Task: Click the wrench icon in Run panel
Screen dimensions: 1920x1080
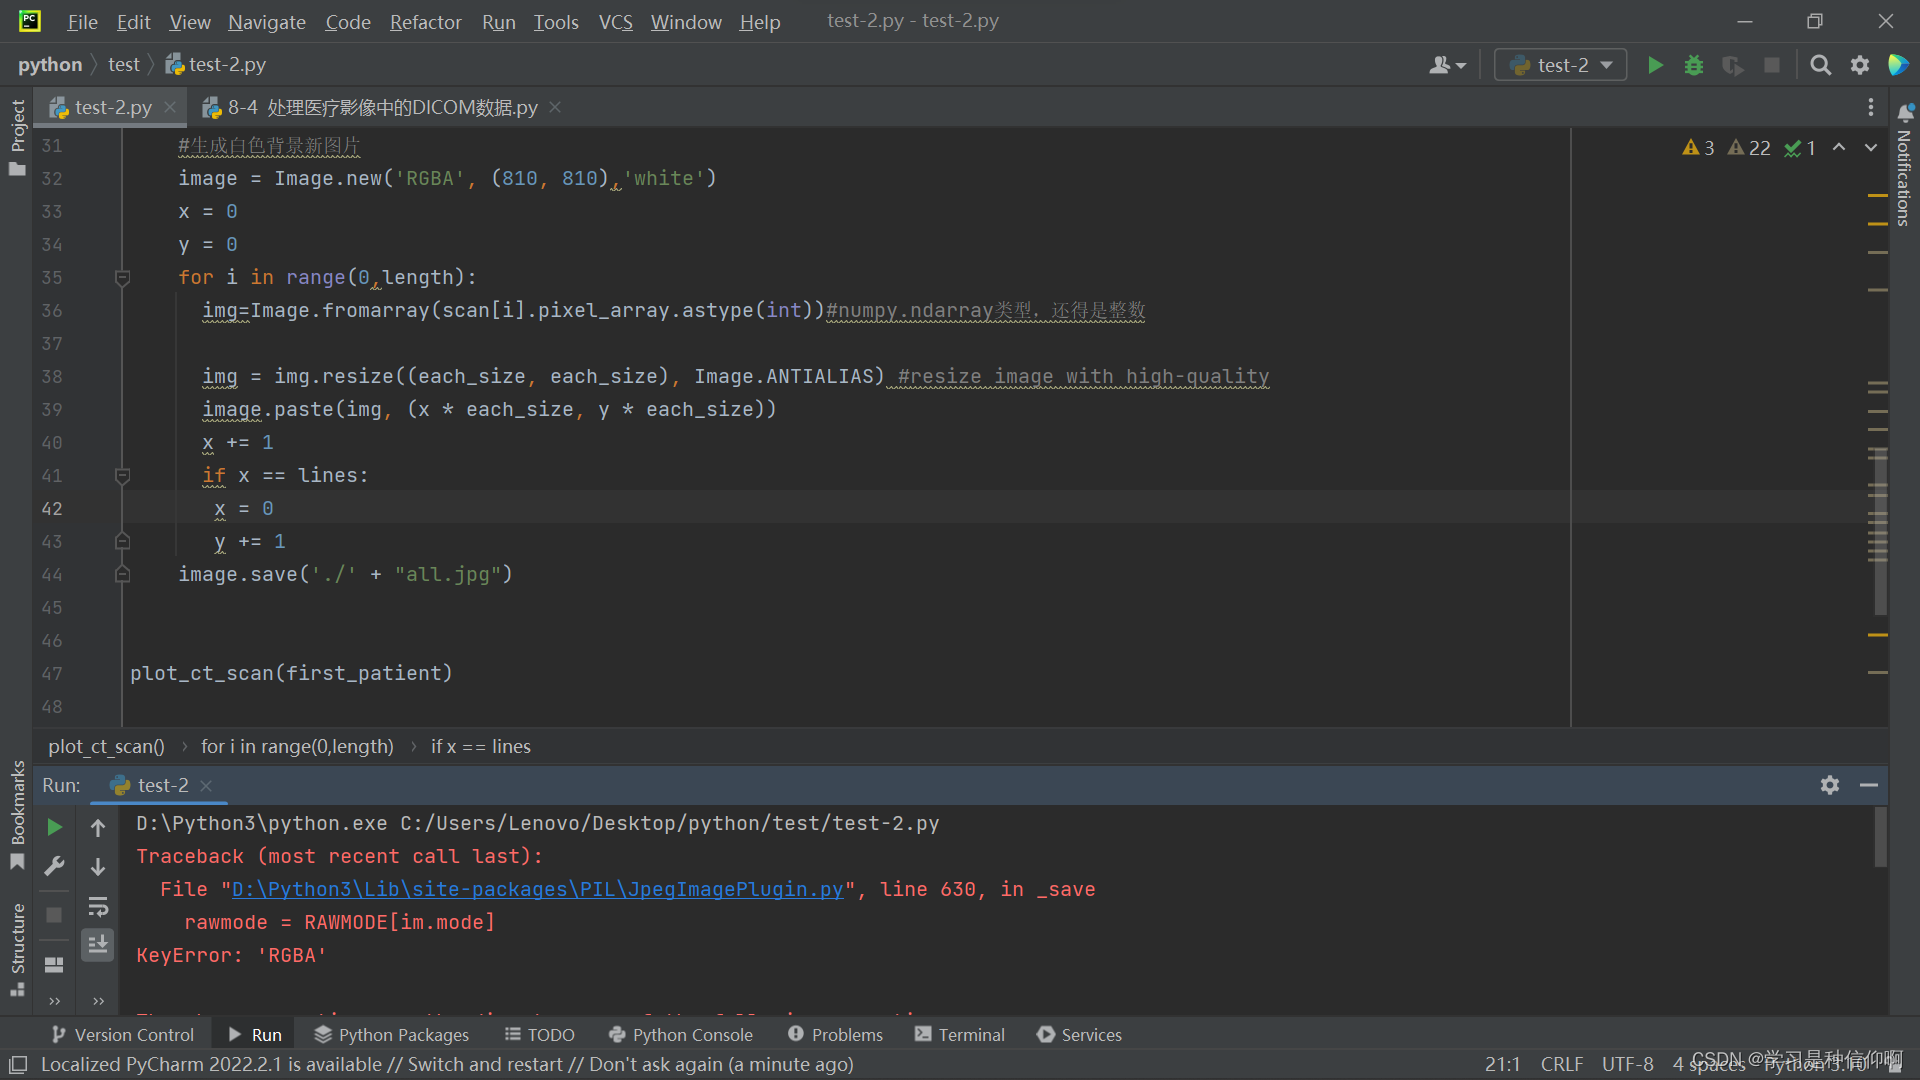Action: pyautogui.click(x=55, y=866)
